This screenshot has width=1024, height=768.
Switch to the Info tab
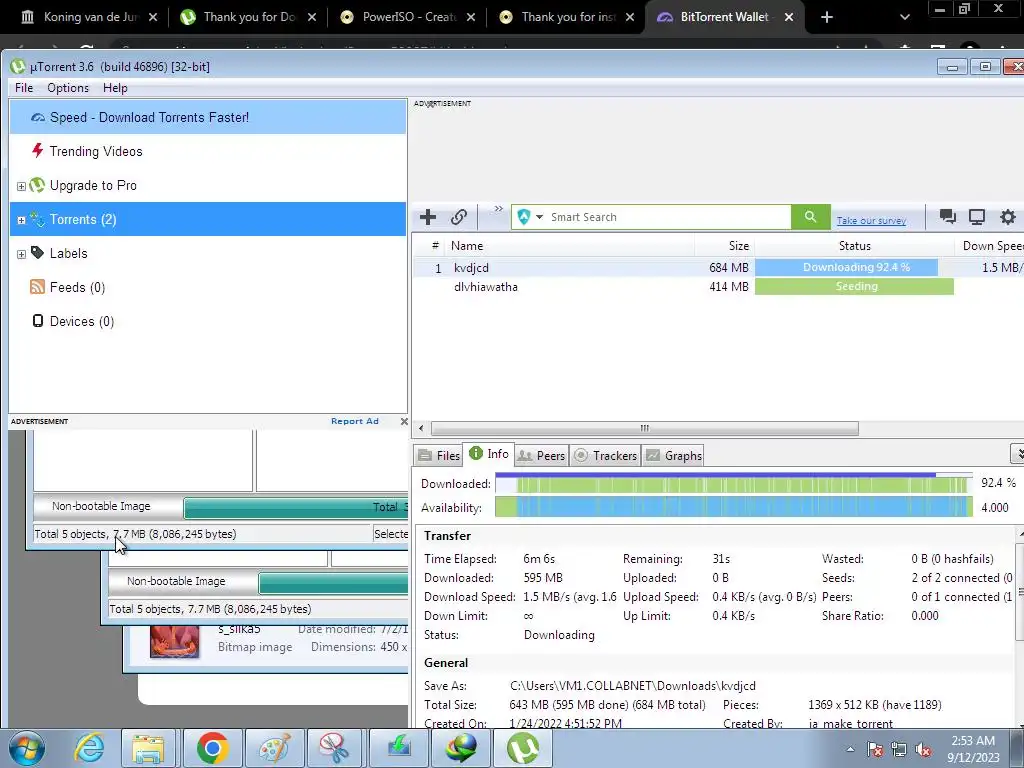(489, 454)
